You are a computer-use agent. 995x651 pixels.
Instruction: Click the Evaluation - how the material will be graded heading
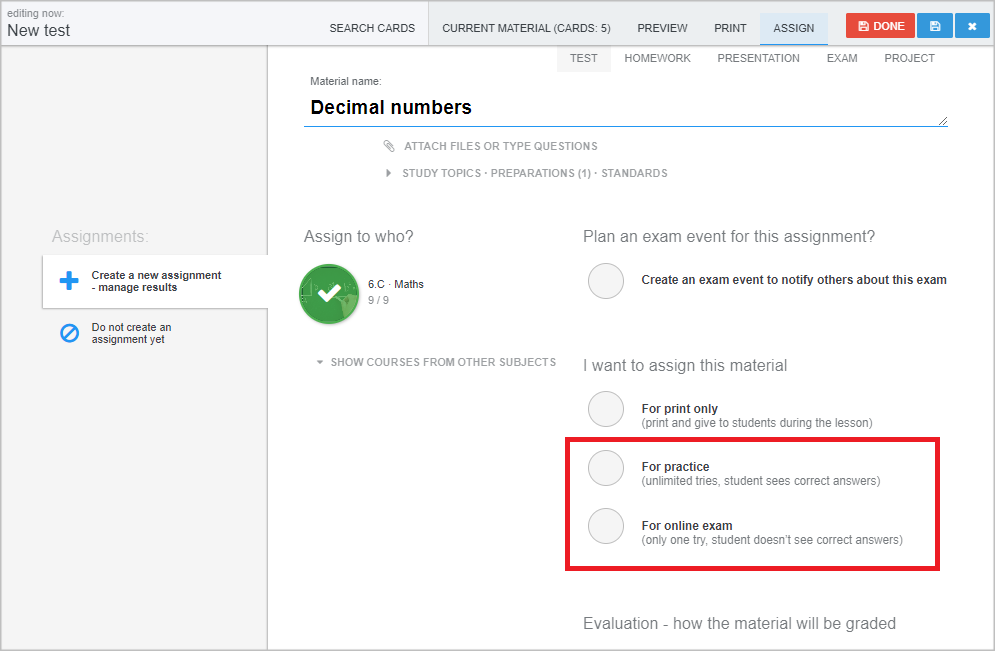[739, 624]
